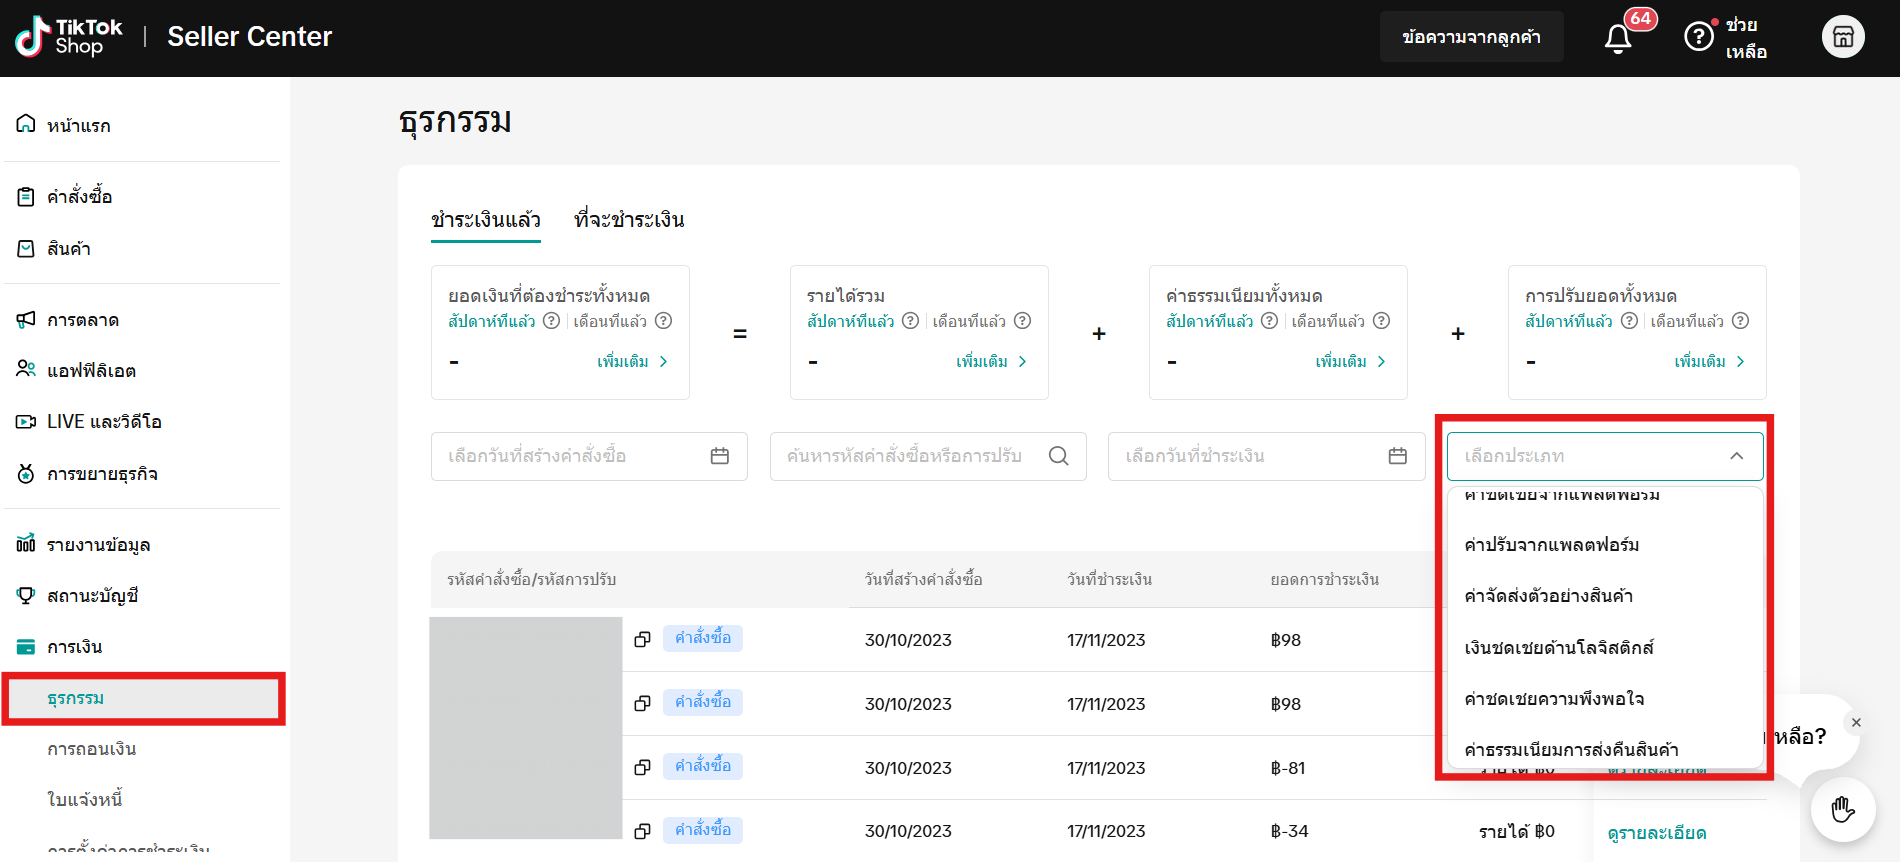Screen dimensions: 1900x862
Task: Click the help question mark icon
Action: click(1698, 37)
